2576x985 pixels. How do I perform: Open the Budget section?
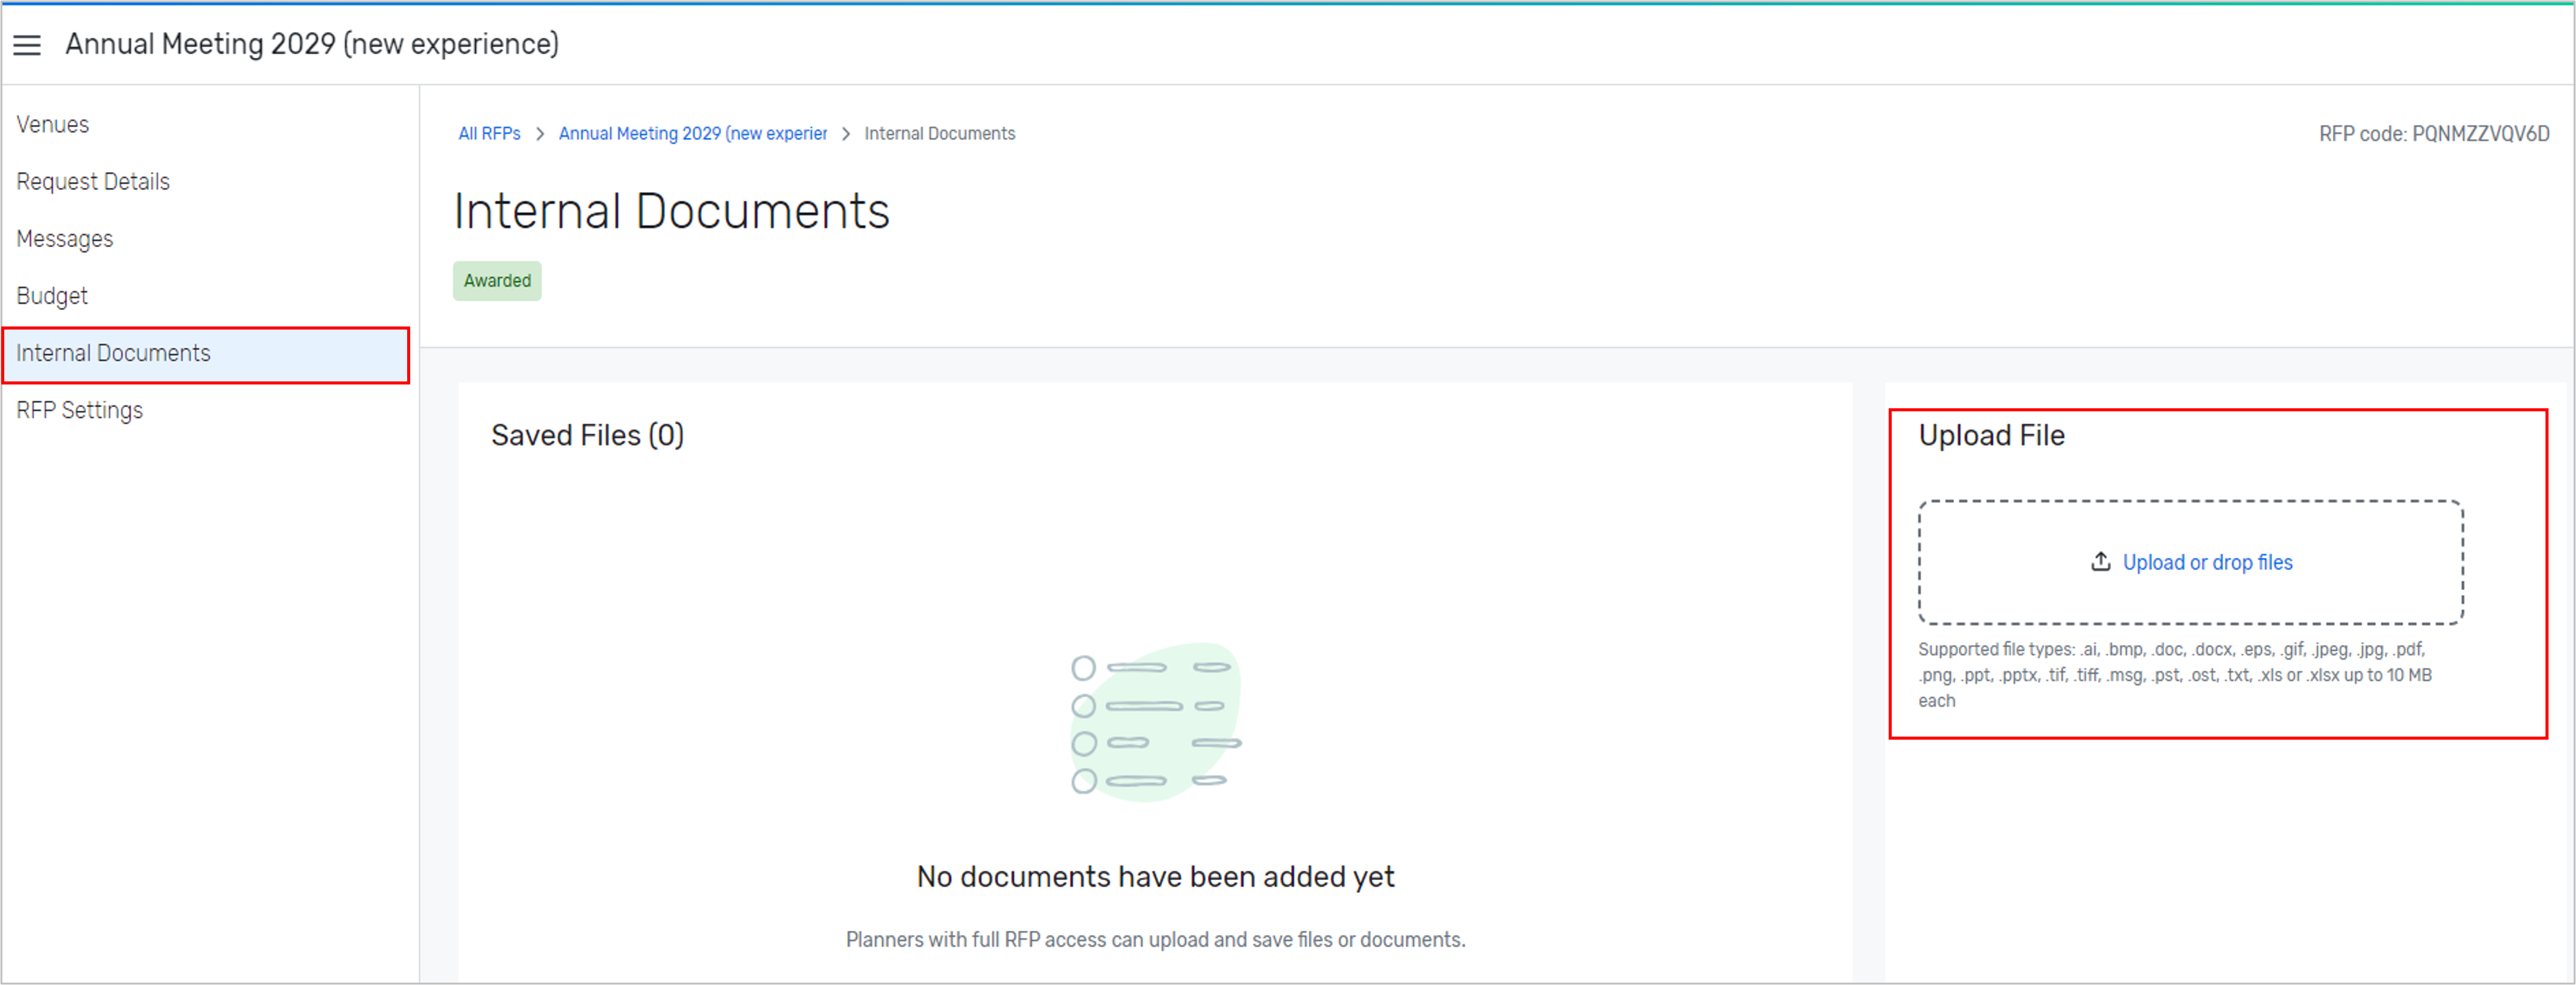[51, 295]
